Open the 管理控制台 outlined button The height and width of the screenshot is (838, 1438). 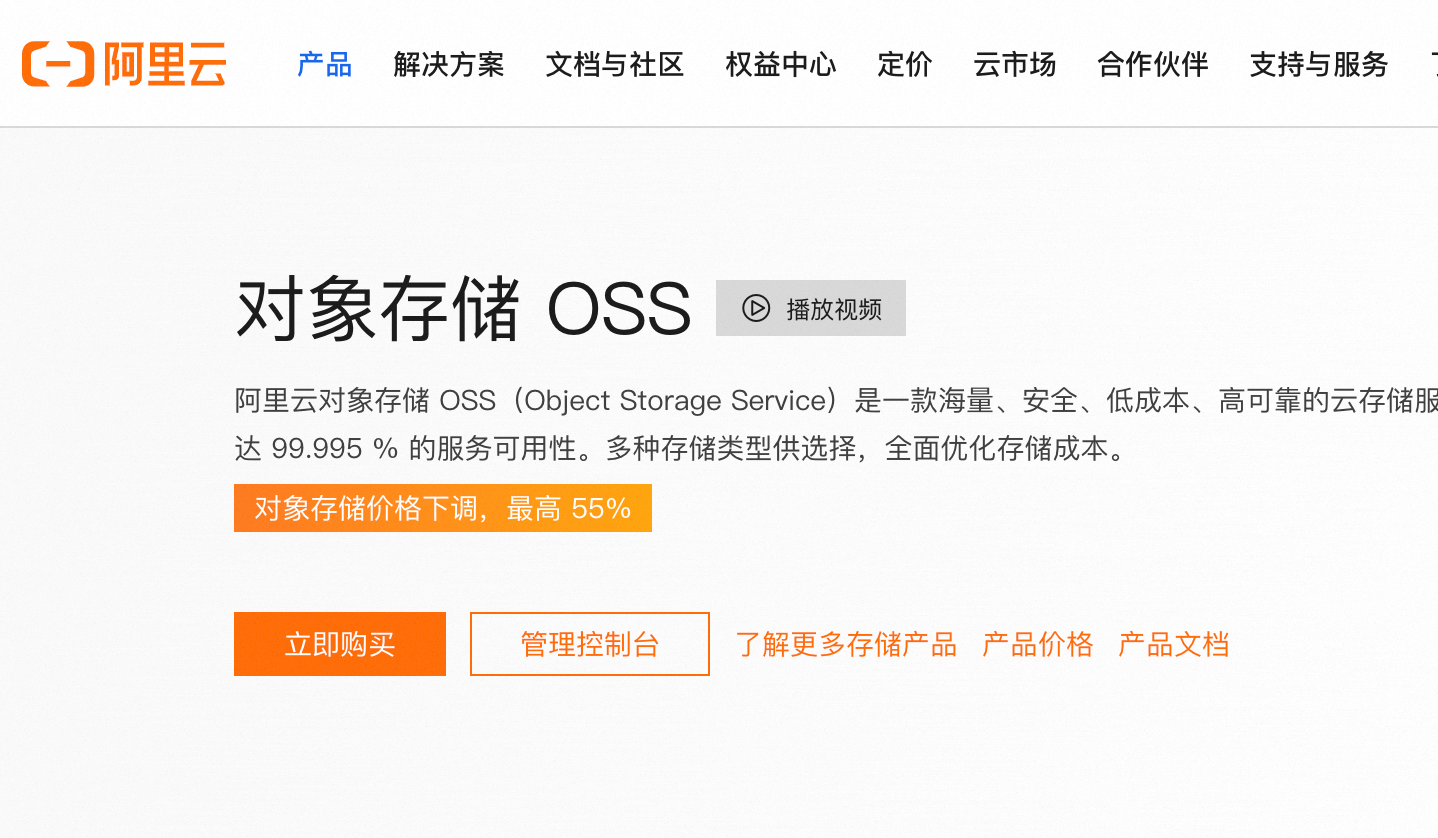pyautogui.click(x=590, y=644)
